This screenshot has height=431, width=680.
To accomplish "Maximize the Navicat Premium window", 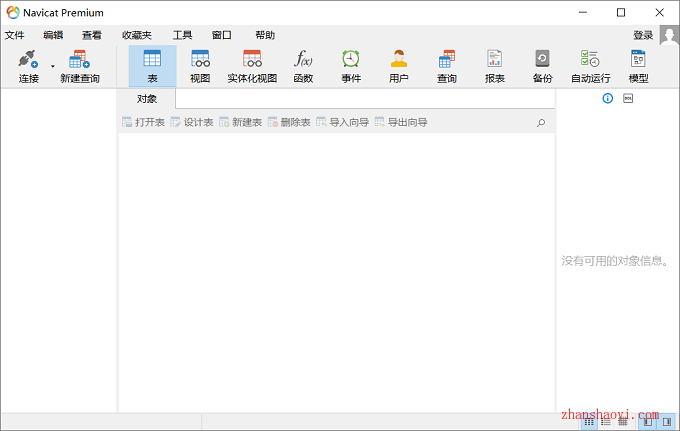I will pos(621,13).
